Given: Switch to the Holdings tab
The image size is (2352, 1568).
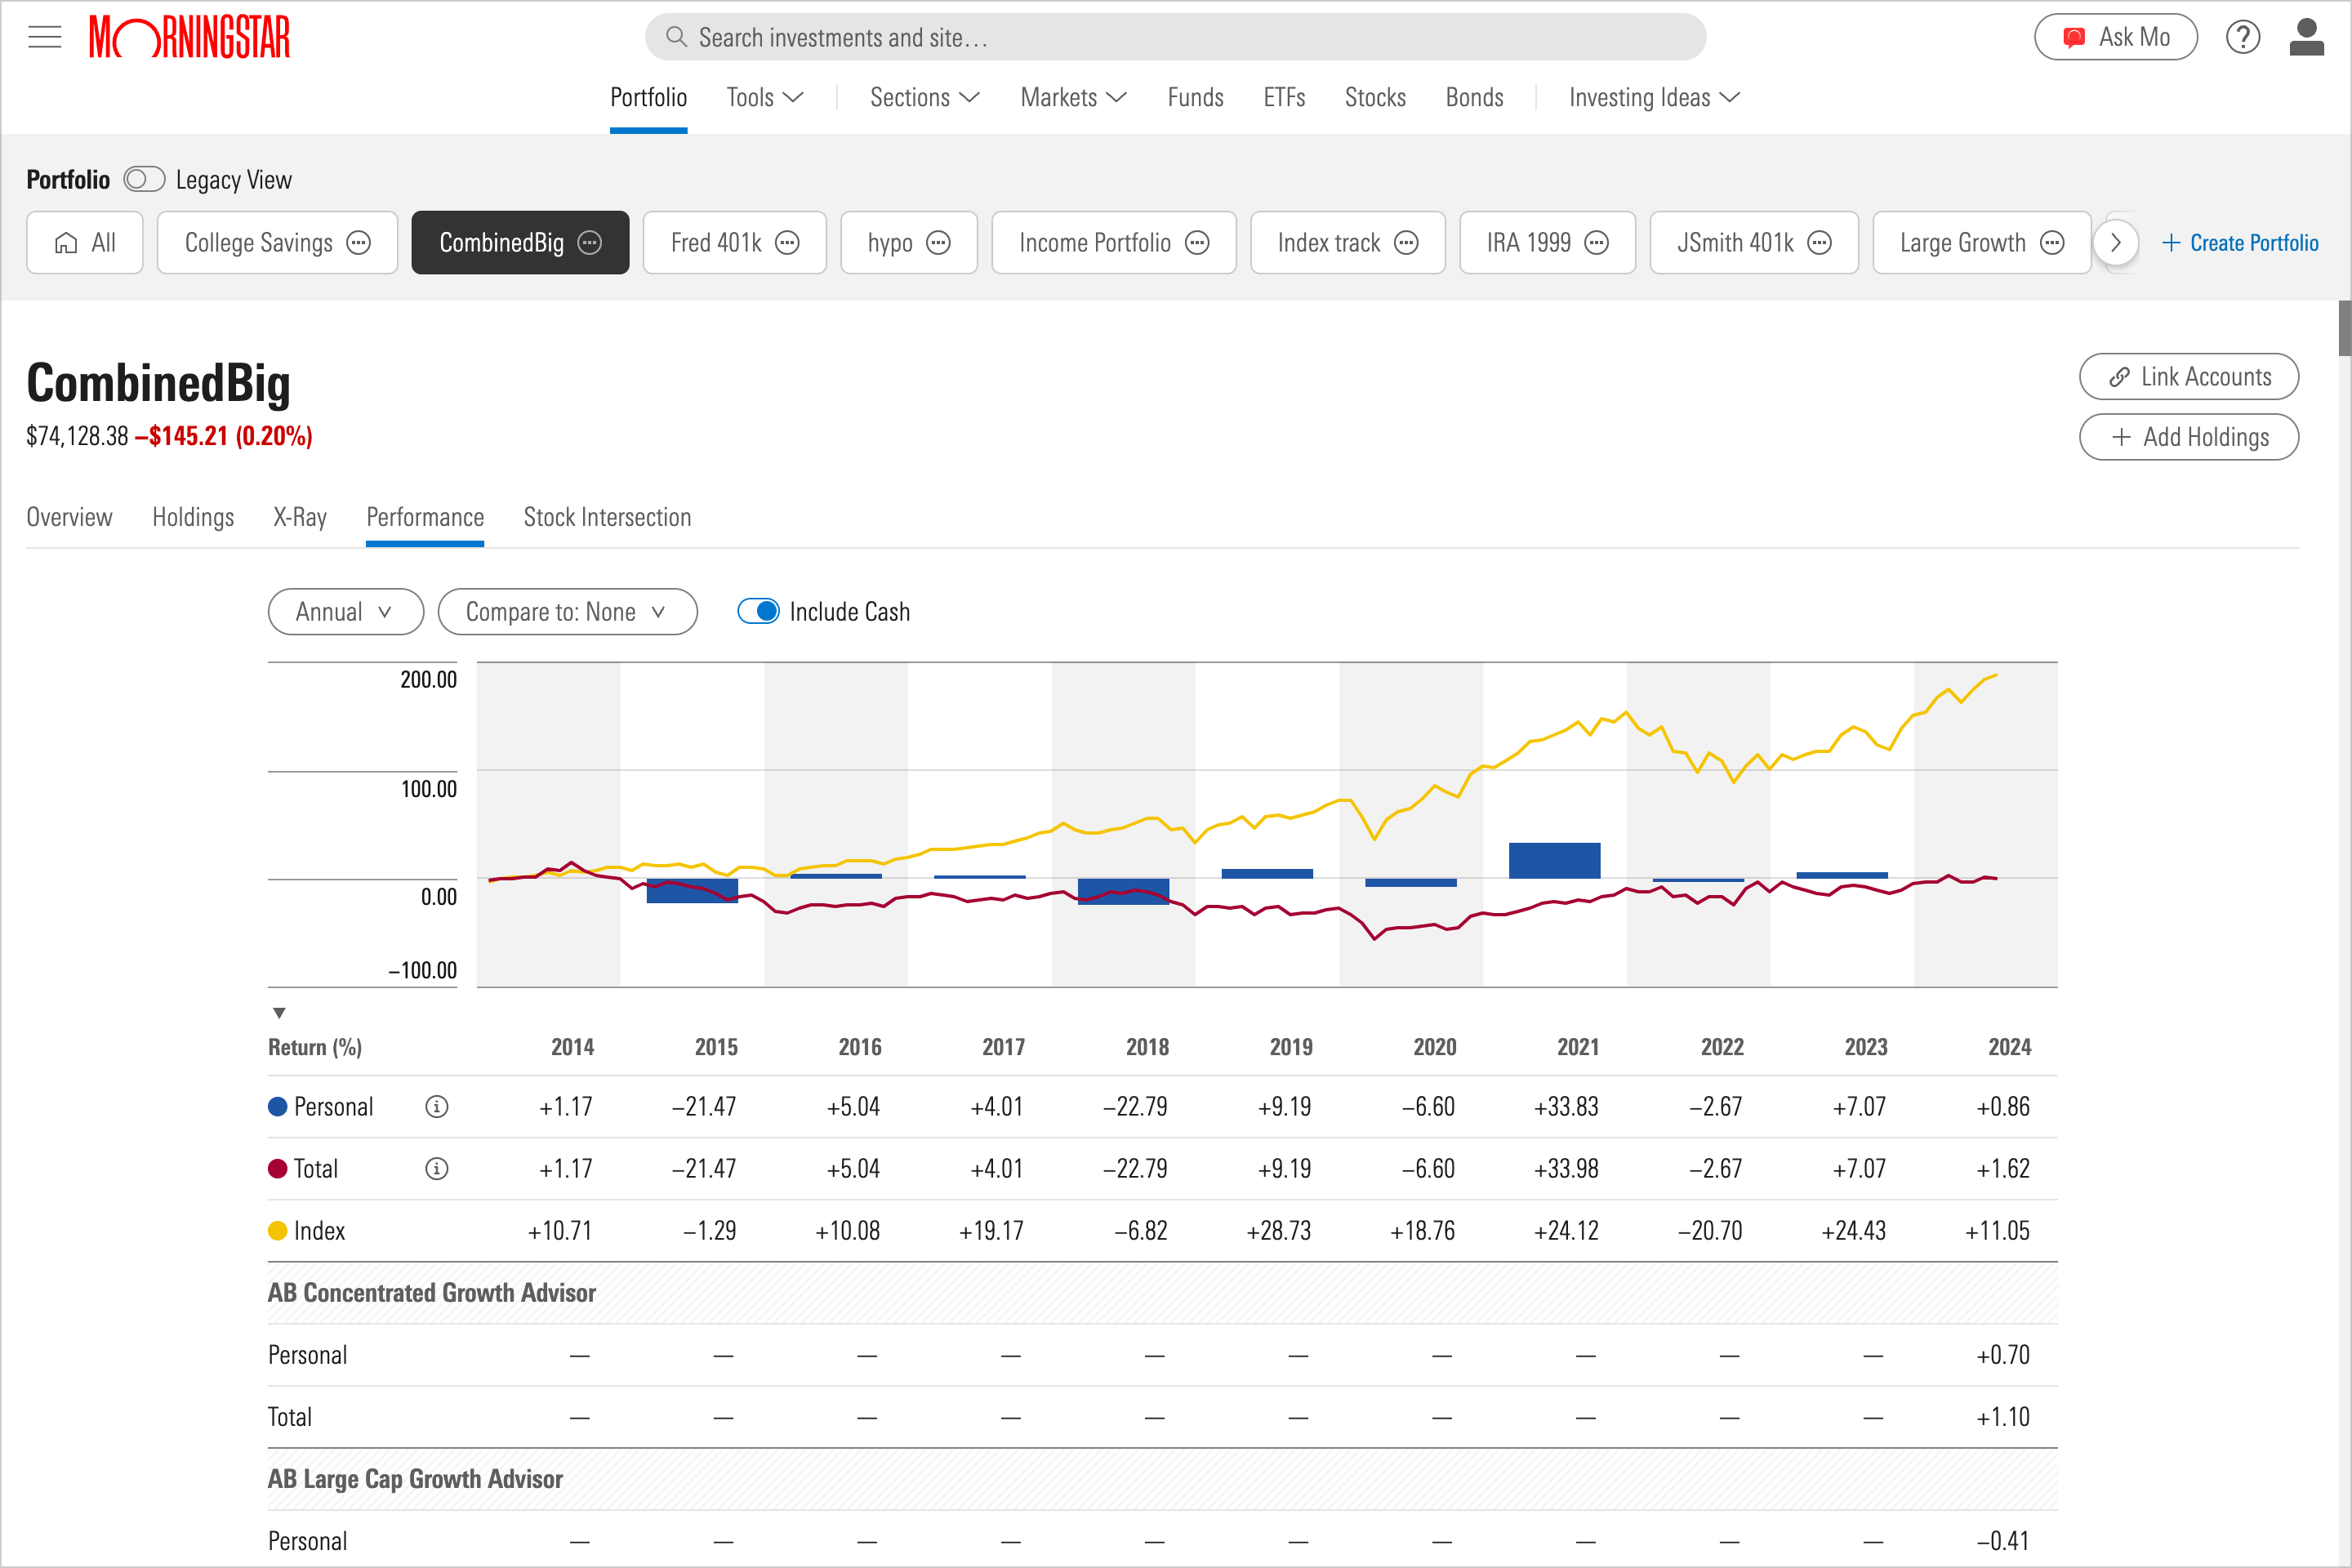Looking at the screenshot, I should (x=193, y=517).
